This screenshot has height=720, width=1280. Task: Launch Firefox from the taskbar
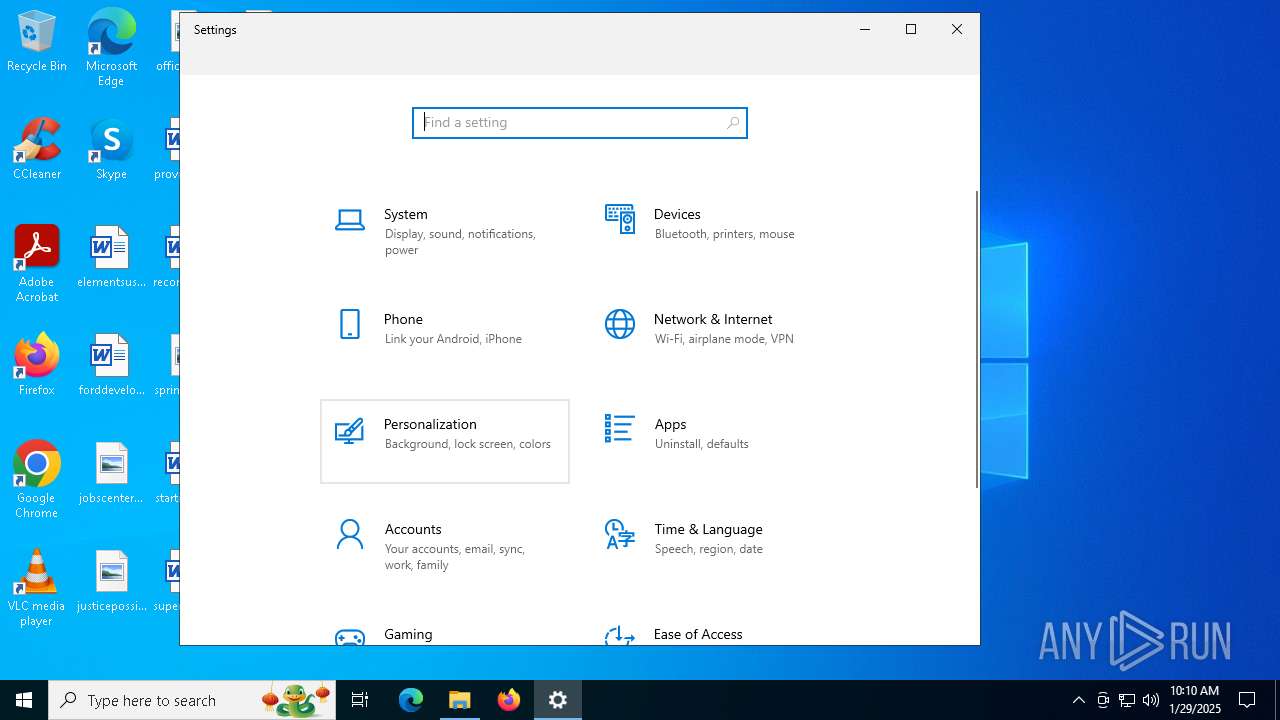(509, 700)
